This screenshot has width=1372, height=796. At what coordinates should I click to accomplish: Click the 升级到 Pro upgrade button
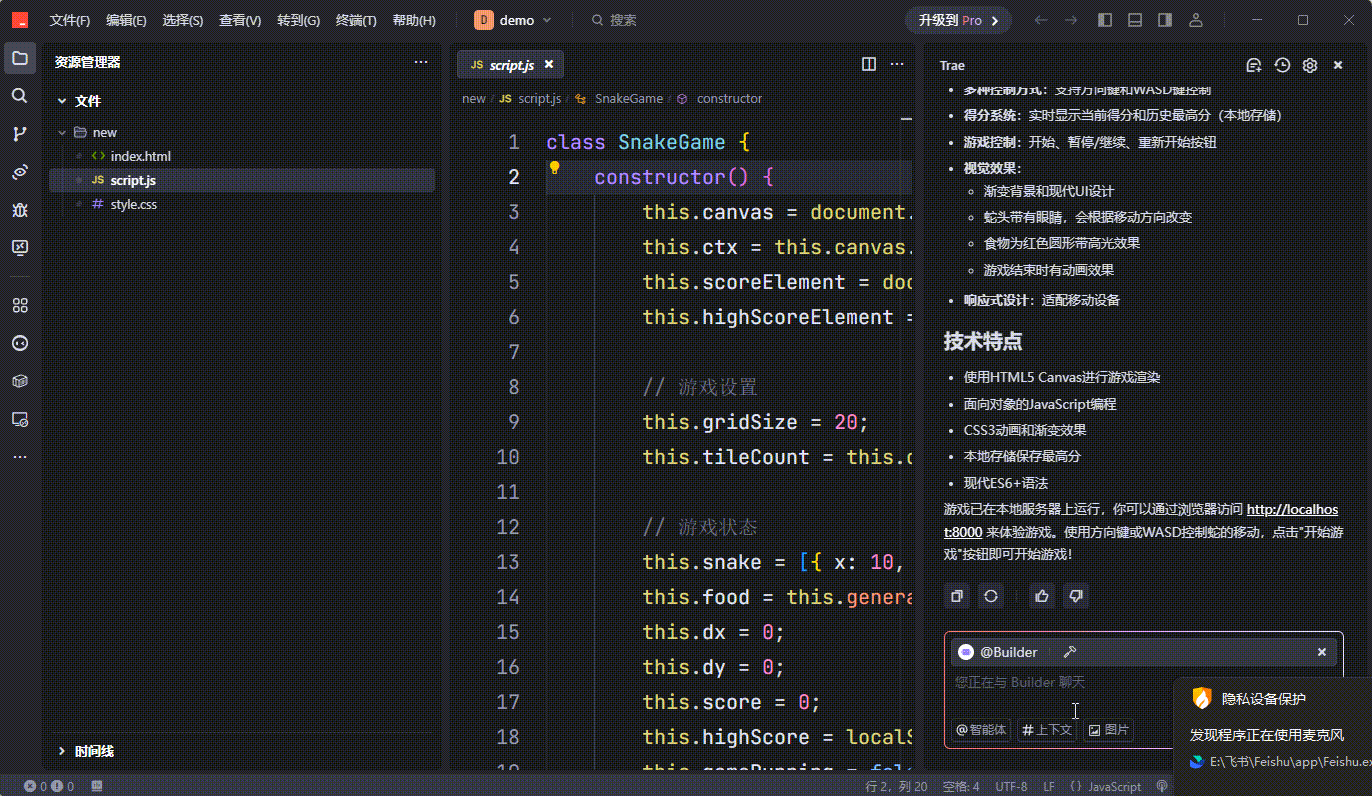click(x=958, y=20)
